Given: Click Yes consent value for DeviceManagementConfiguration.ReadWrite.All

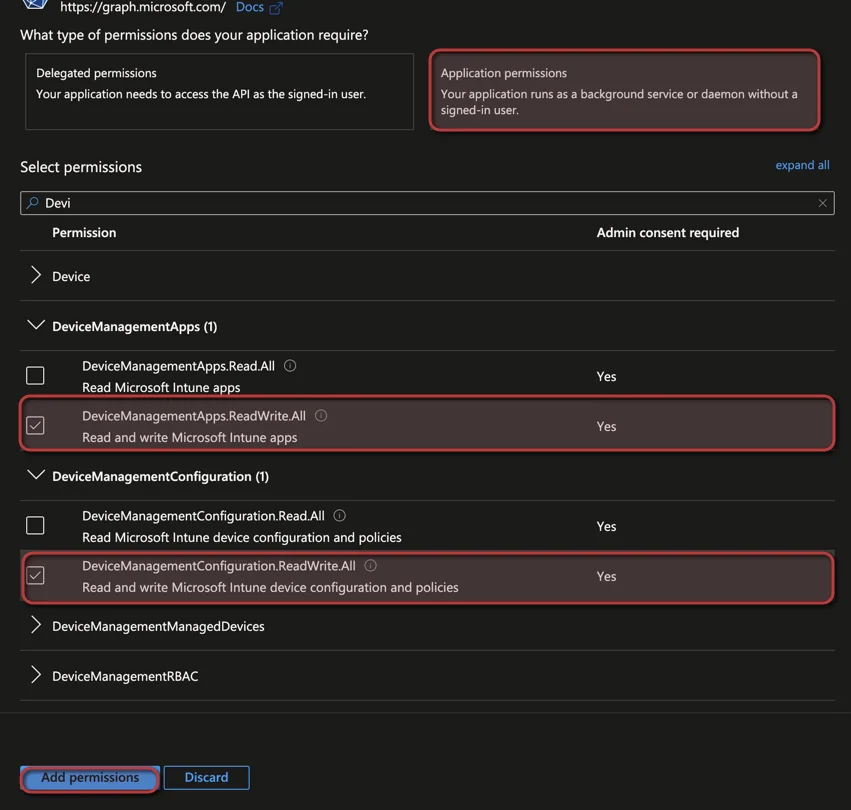Looking at the screenshot, I should [606, 576].
